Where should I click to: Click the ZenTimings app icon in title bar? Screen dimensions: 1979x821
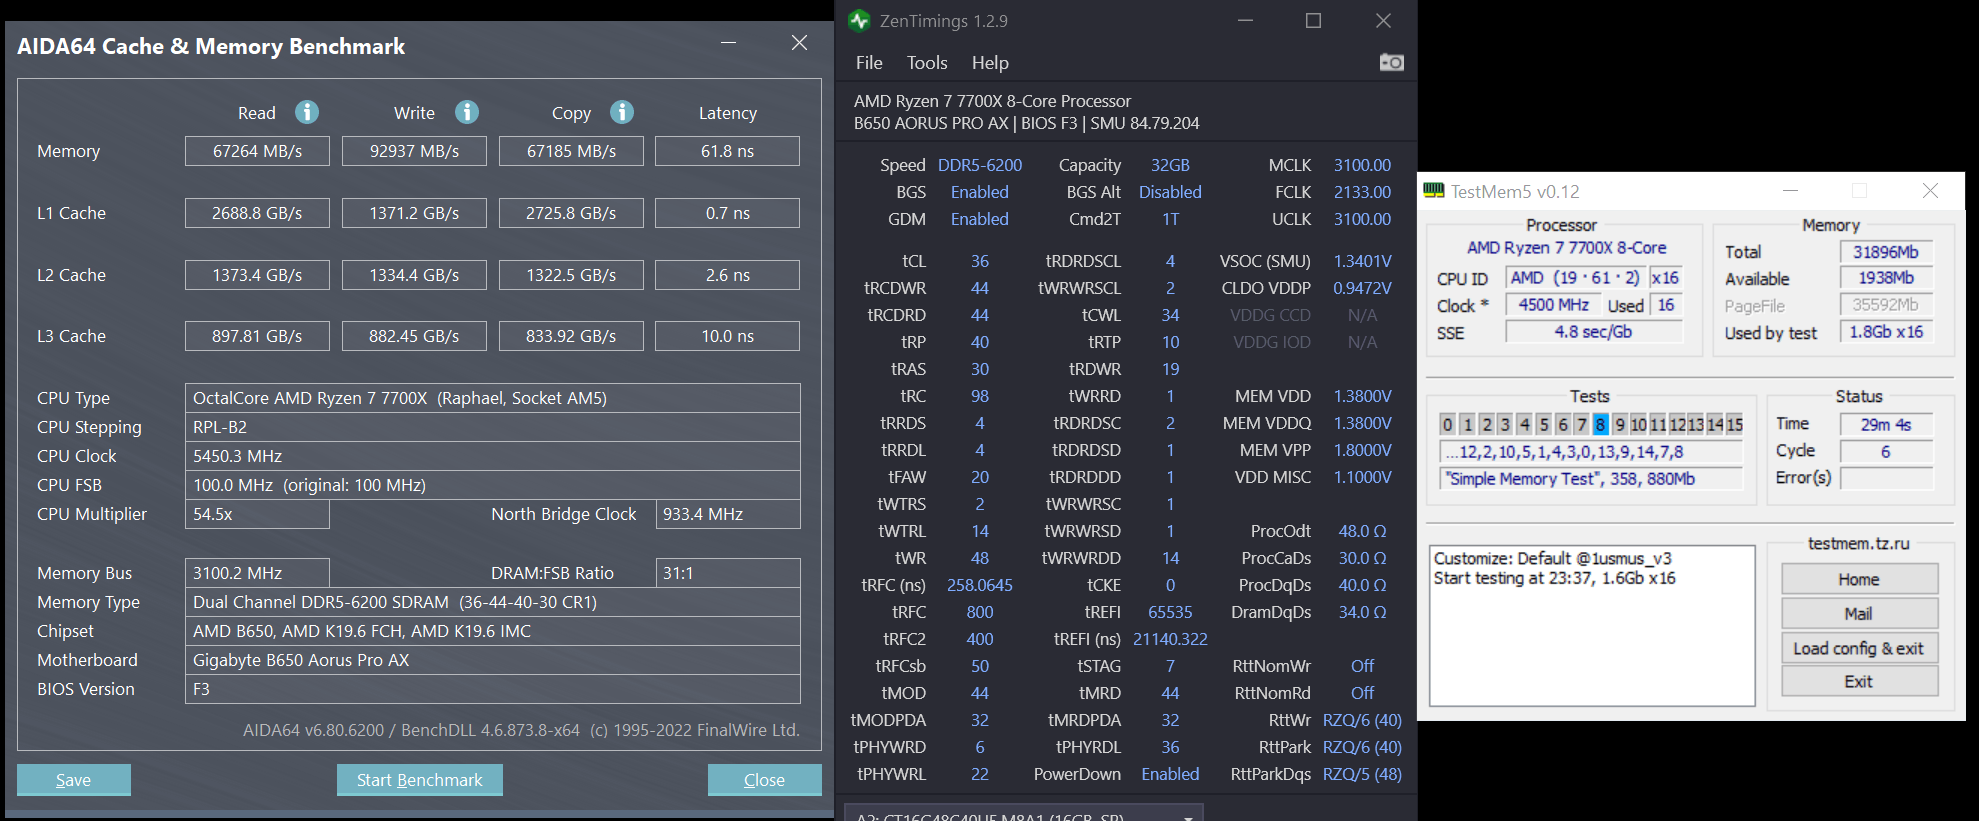(x=859, y=20)
